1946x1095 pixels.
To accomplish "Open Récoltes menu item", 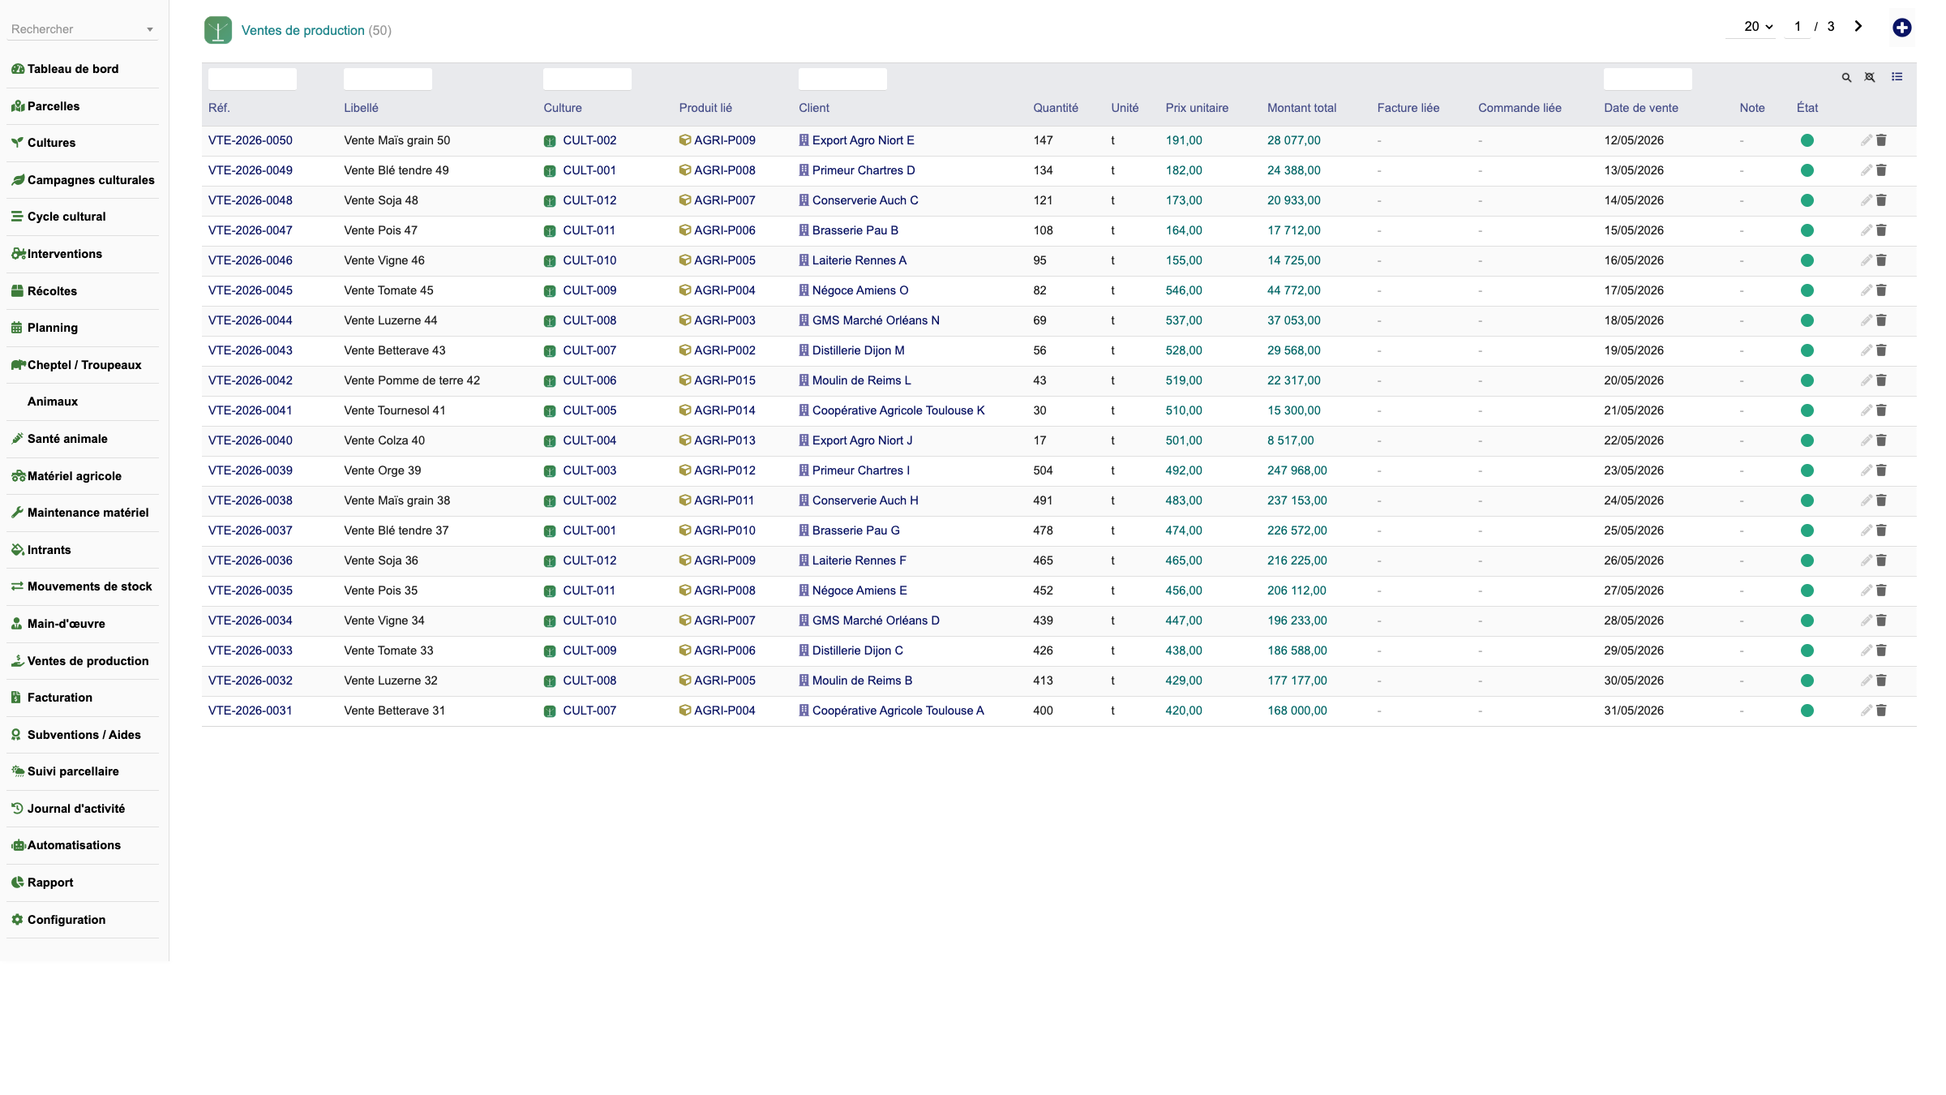I will [52, 291].
